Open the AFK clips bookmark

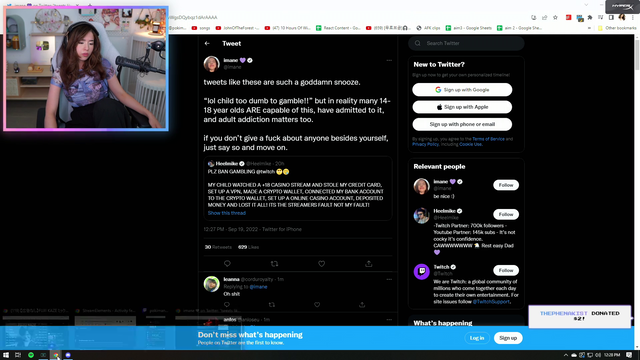428,28
